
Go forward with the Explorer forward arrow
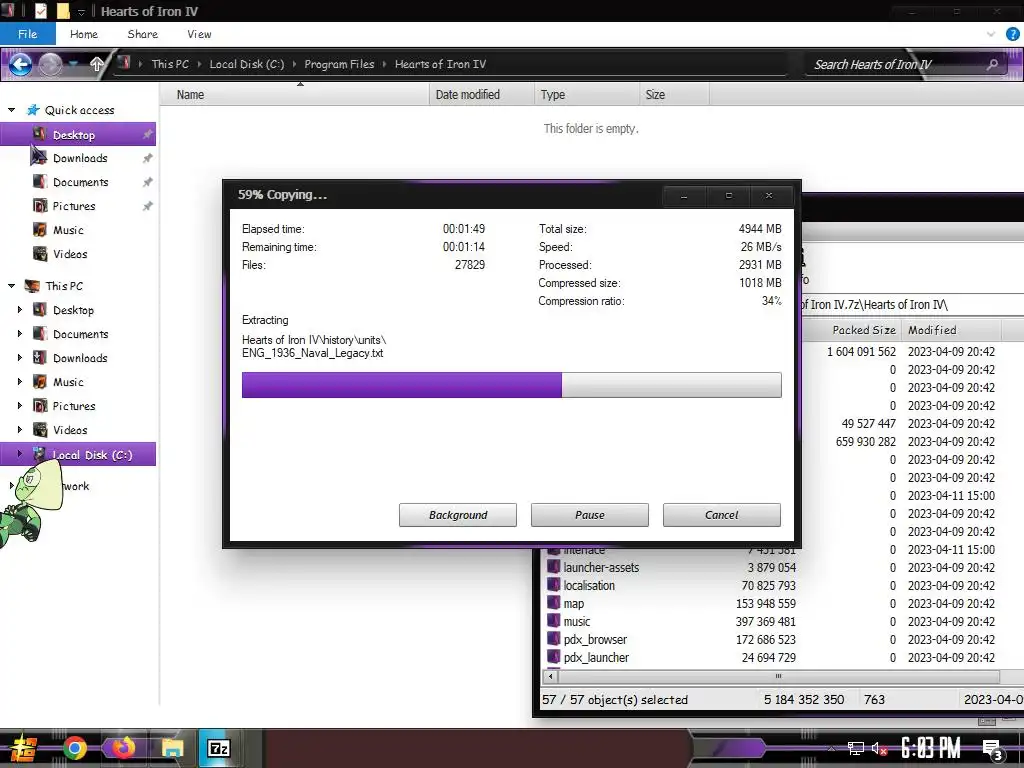click(50, 64)
